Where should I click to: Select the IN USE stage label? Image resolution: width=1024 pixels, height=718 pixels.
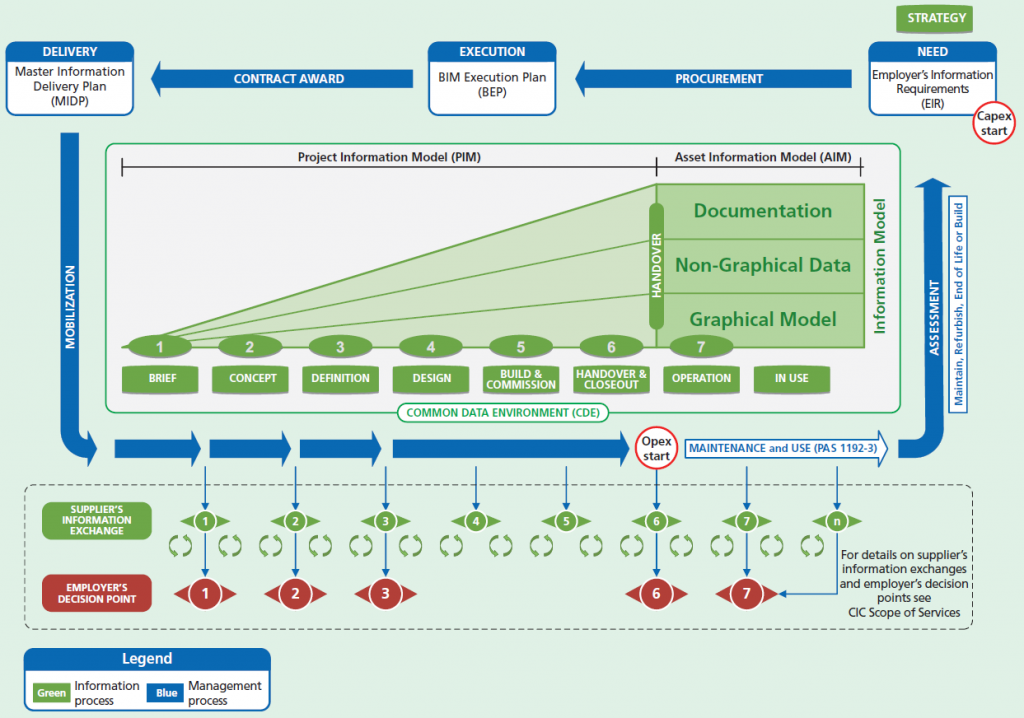792,379
